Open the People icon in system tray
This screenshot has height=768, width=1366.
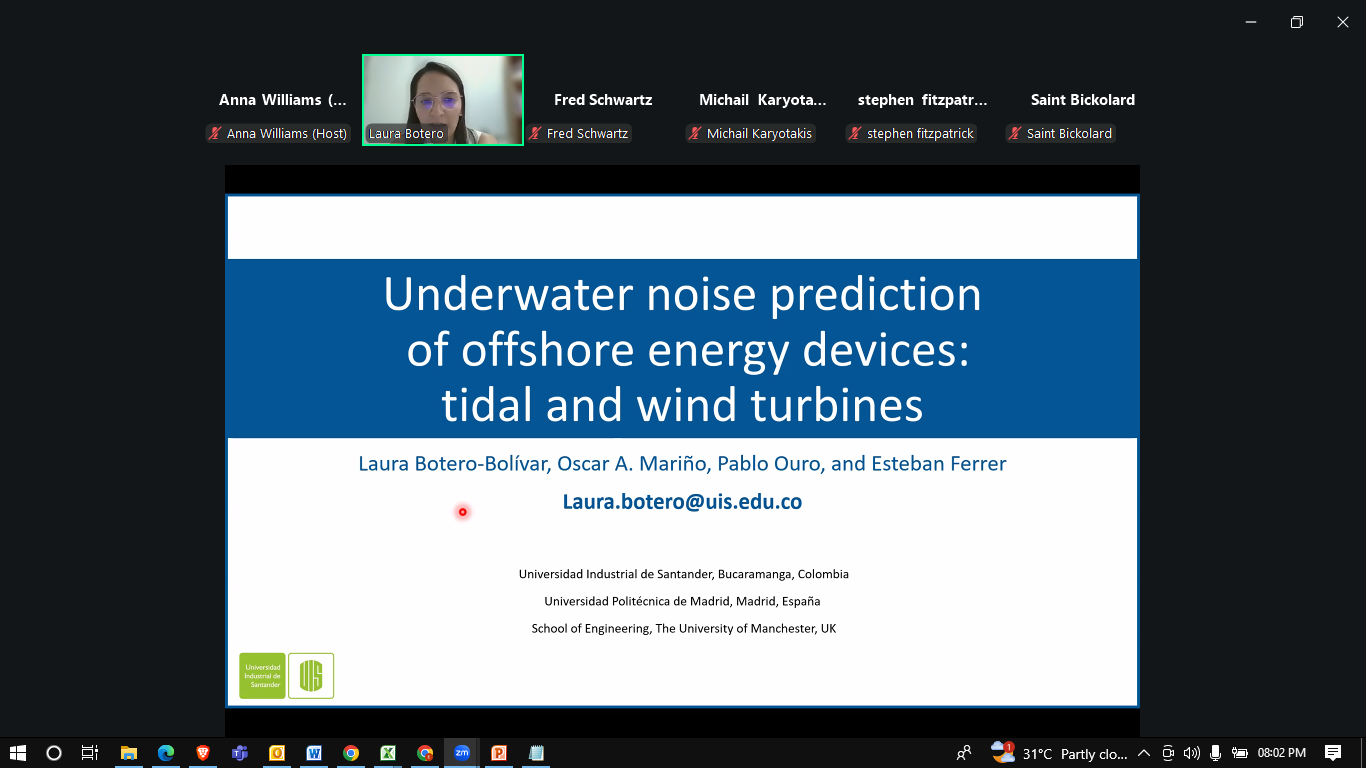point(964,753)
